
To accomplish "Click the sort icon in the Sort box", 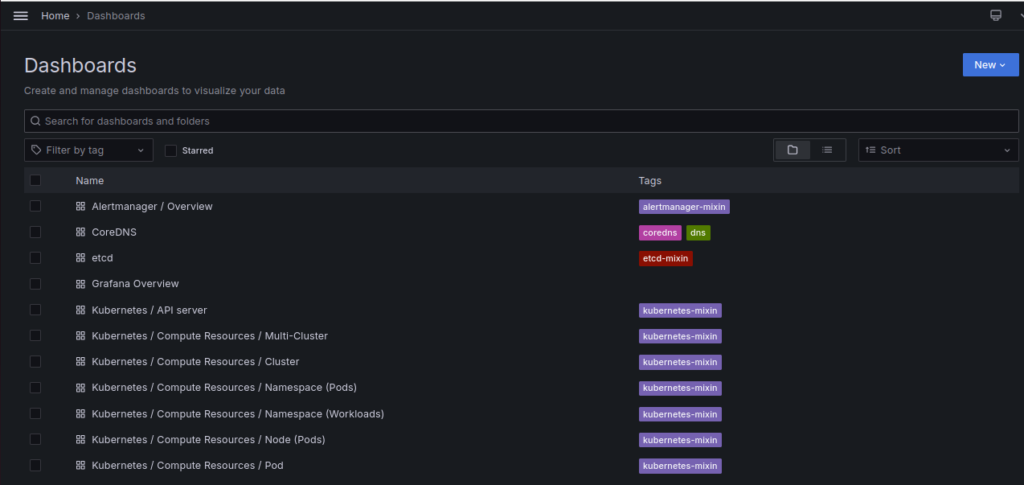I will coord(870,150).
